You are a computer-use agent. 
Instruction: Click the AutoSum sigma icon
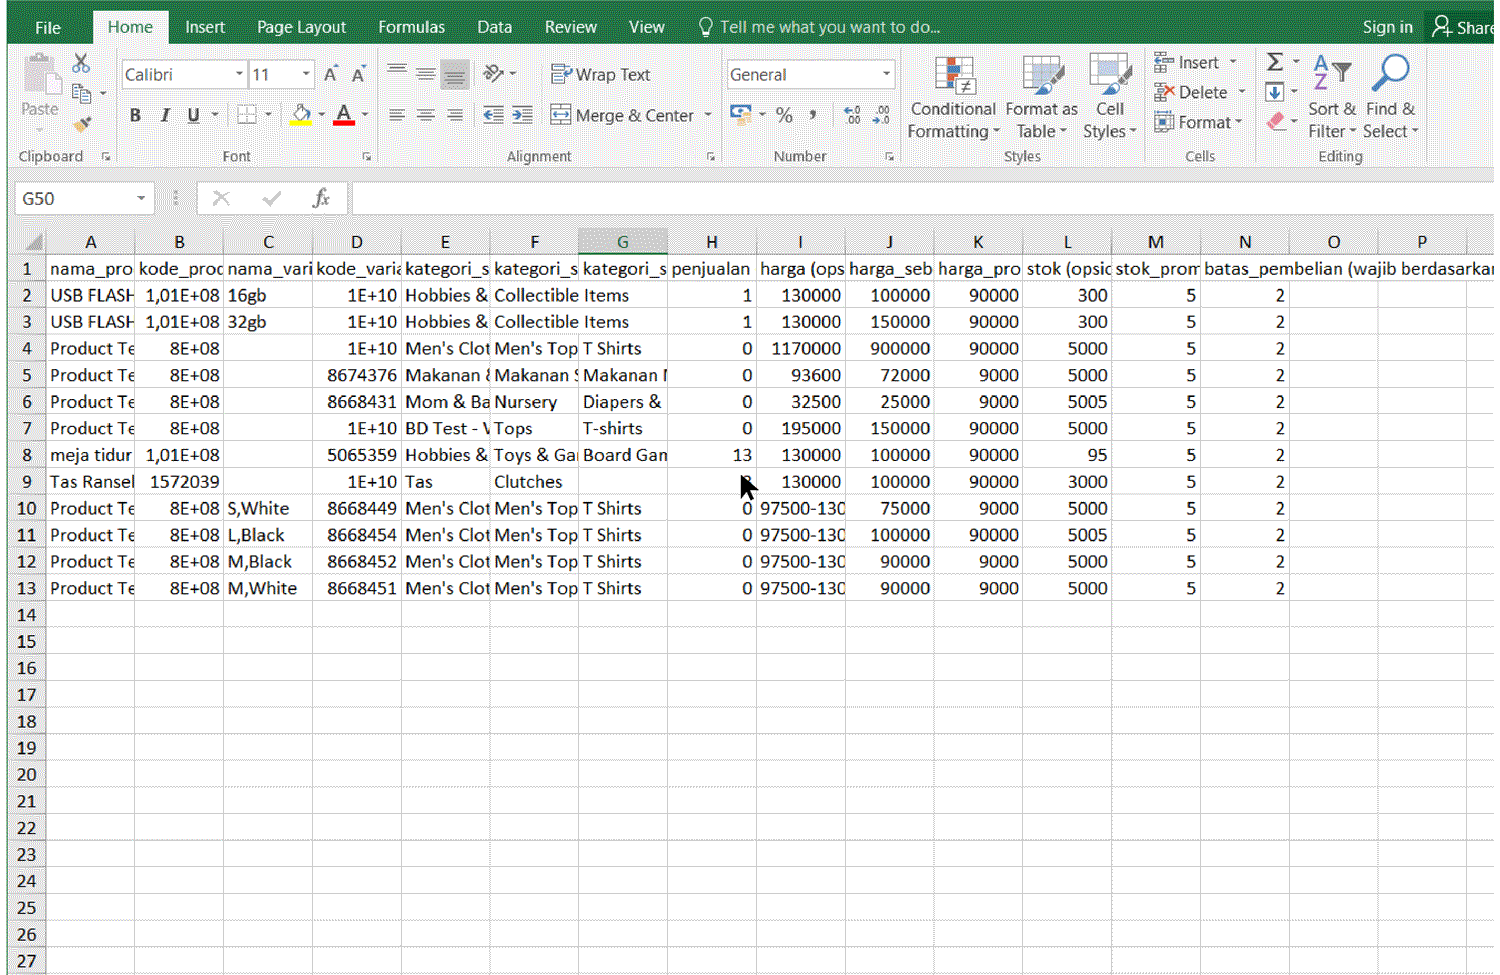coord(1274,63)
